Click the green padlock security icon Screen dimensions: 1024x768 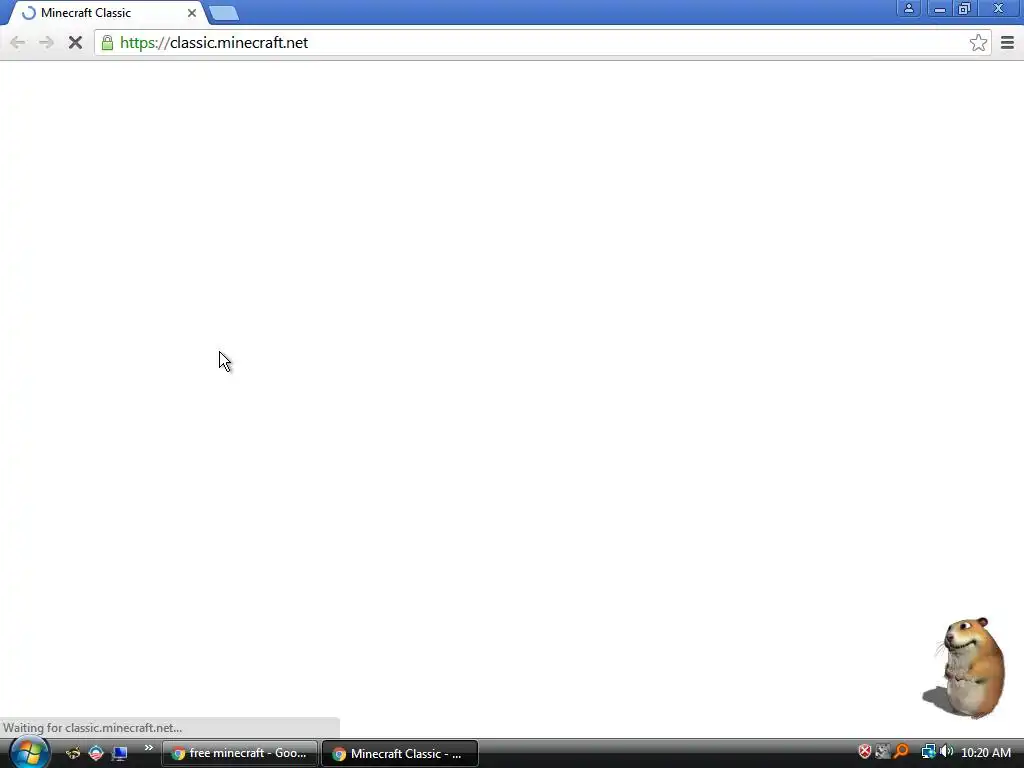107,43
